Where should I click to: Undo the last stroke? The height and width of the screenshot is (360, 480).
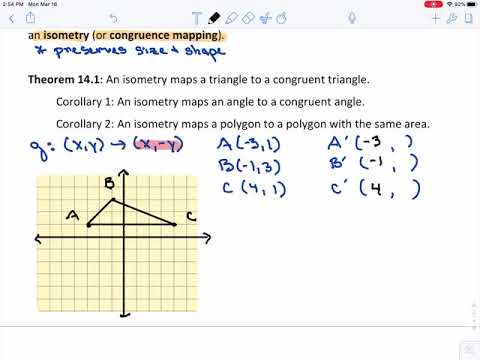(113, 18)
